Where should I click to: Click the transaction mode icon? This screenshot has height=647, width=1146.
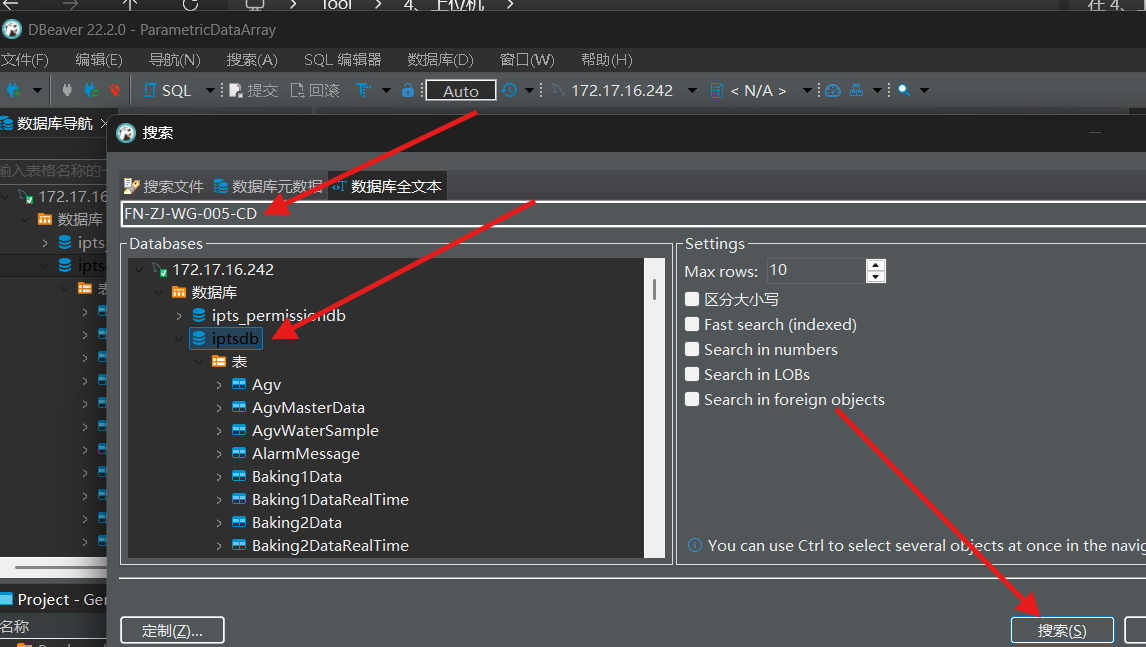pos(363,90)
